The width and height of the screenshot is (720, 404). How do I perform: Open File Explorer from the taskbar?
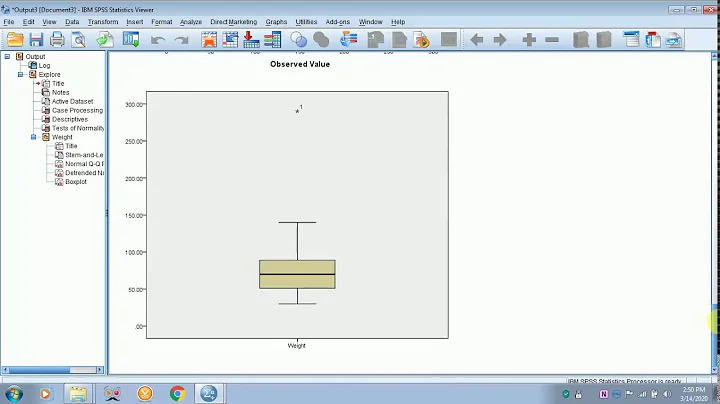click(x=78, y=394)
